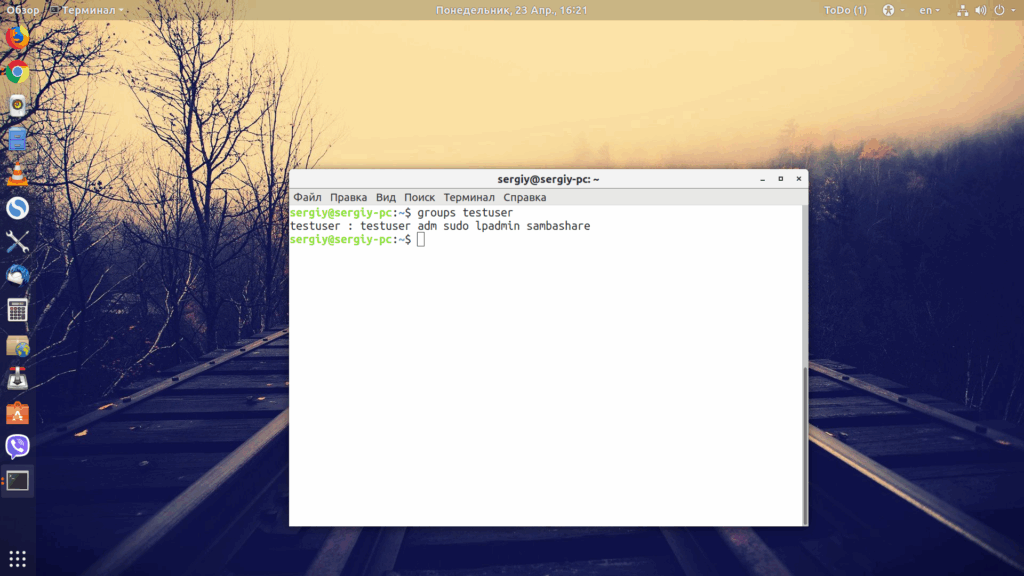Viewport: 1024px width, 576px height.
Task: Open Google Chrome from the dock
Action: (18, 71)
